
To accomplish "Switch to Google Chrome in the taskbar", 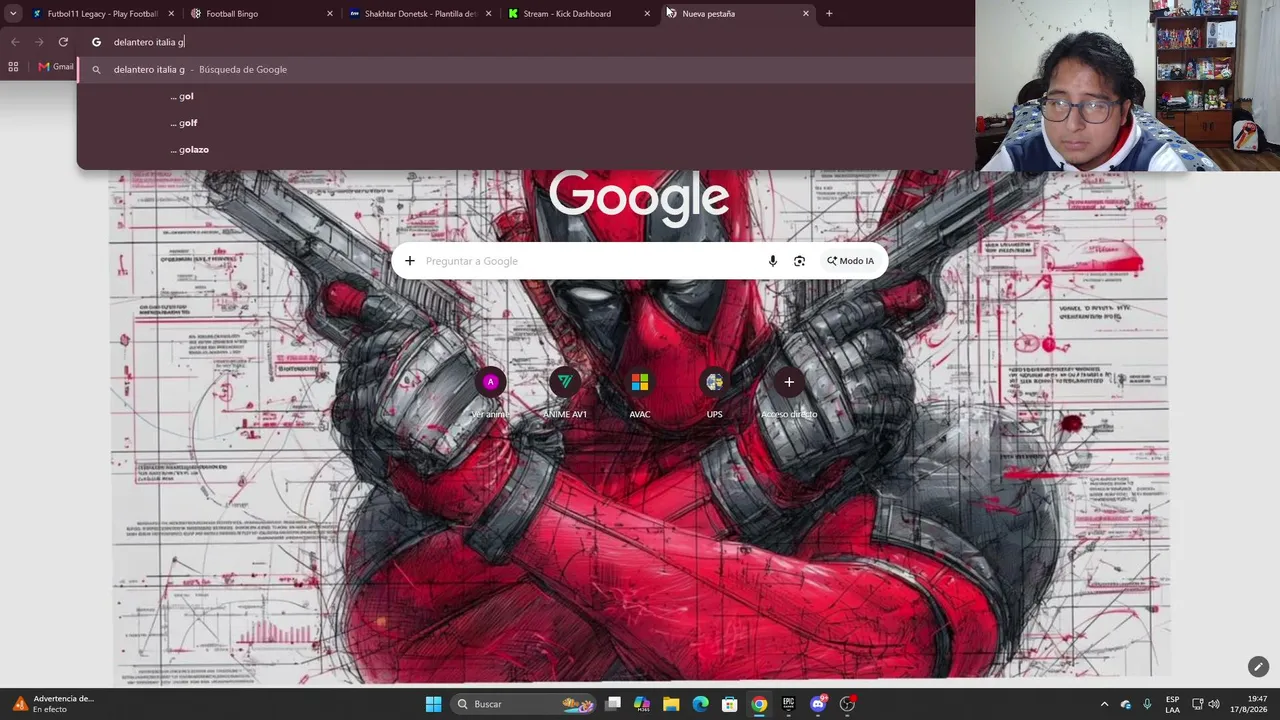I will pyautogui.click(x=759, y=704).
